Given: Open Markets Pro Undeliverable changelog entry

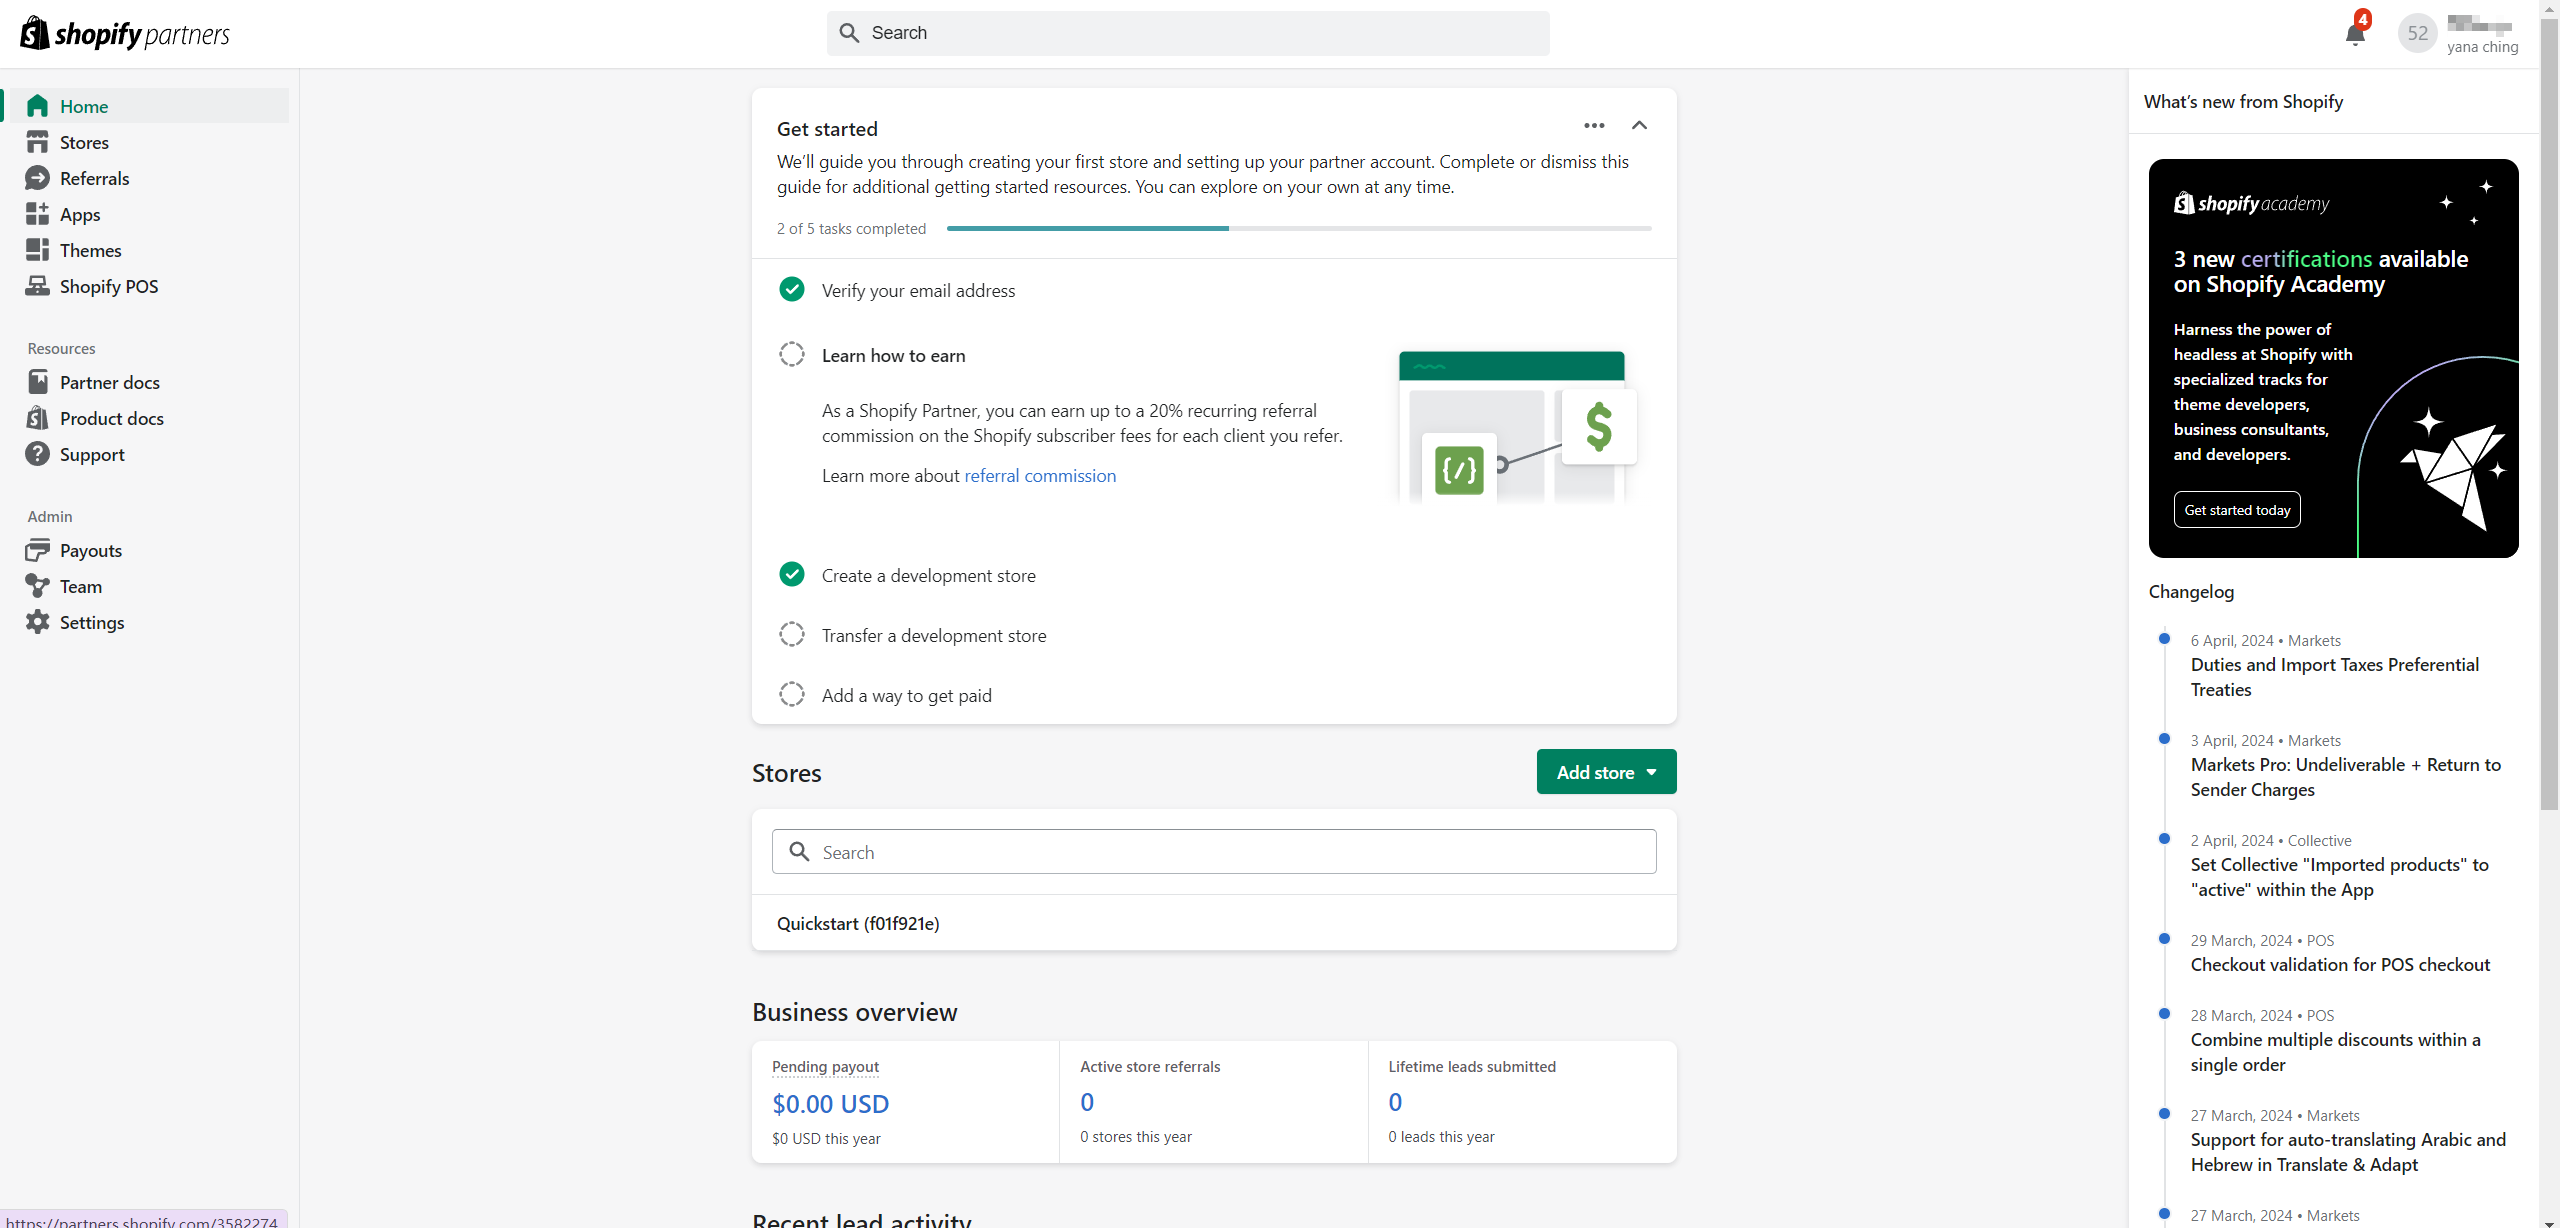Looking at the screenshot, I should [2345, 777].
